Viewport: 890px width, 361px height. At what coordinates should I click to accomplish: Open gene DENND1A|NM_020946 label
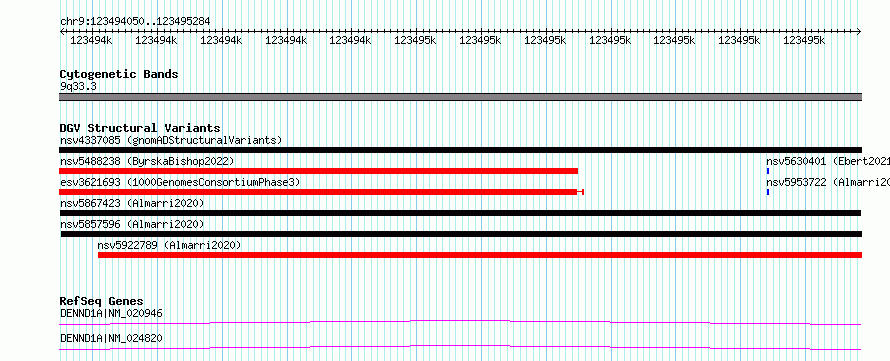(x=111, y=313)
